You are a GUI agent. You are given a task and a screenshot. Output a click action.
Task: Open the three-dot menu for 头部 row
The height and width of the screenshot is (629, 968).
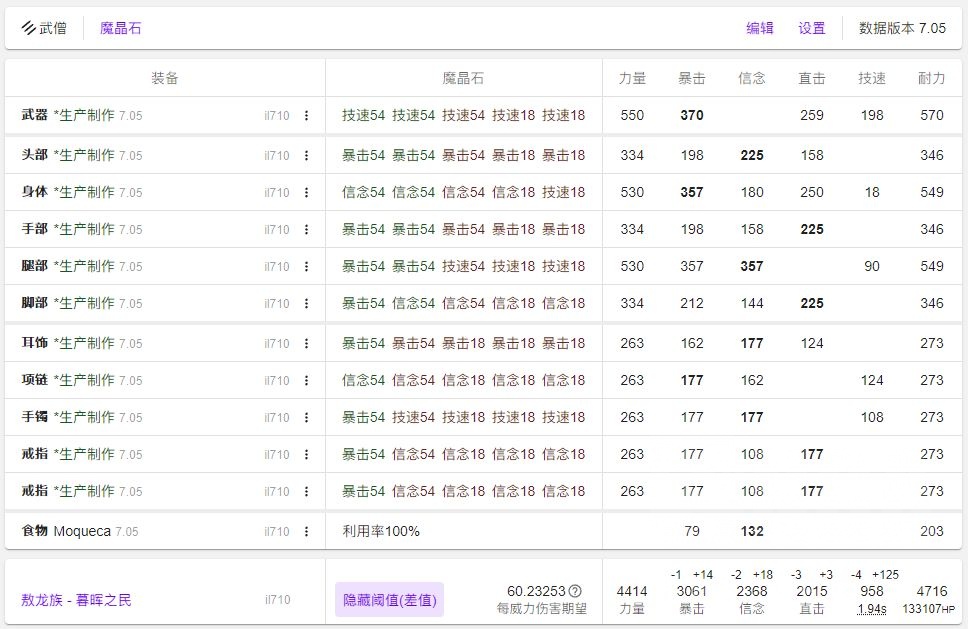(306, 156)
